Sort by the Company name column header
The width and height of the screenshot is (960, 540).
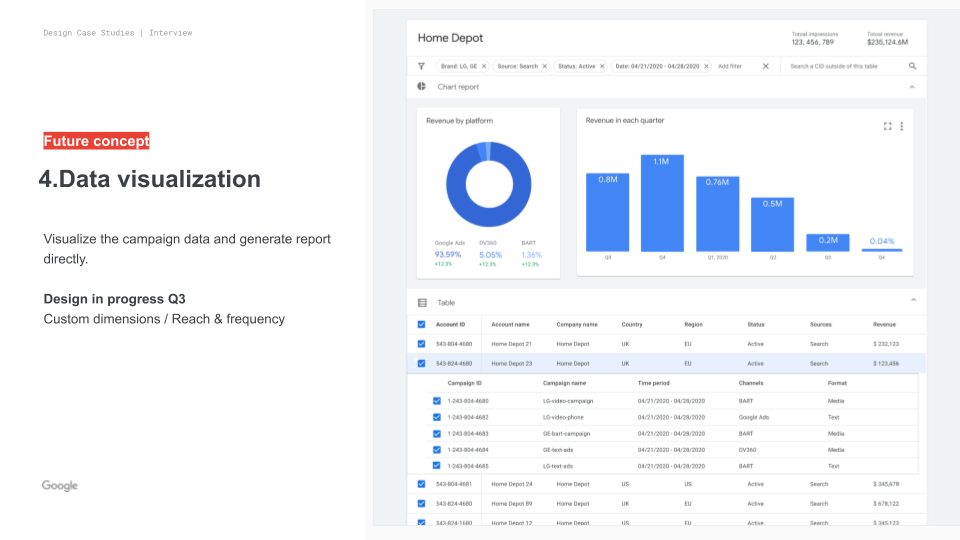[x=577, y=324]
